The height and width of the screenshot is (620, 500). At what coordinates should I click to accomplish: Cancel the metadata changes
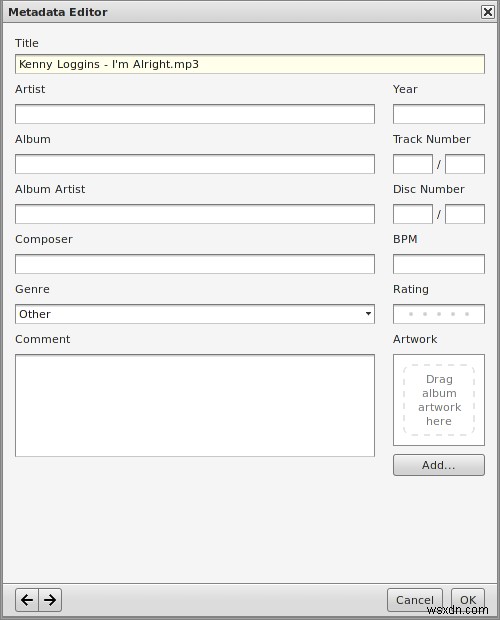[415, 600]
